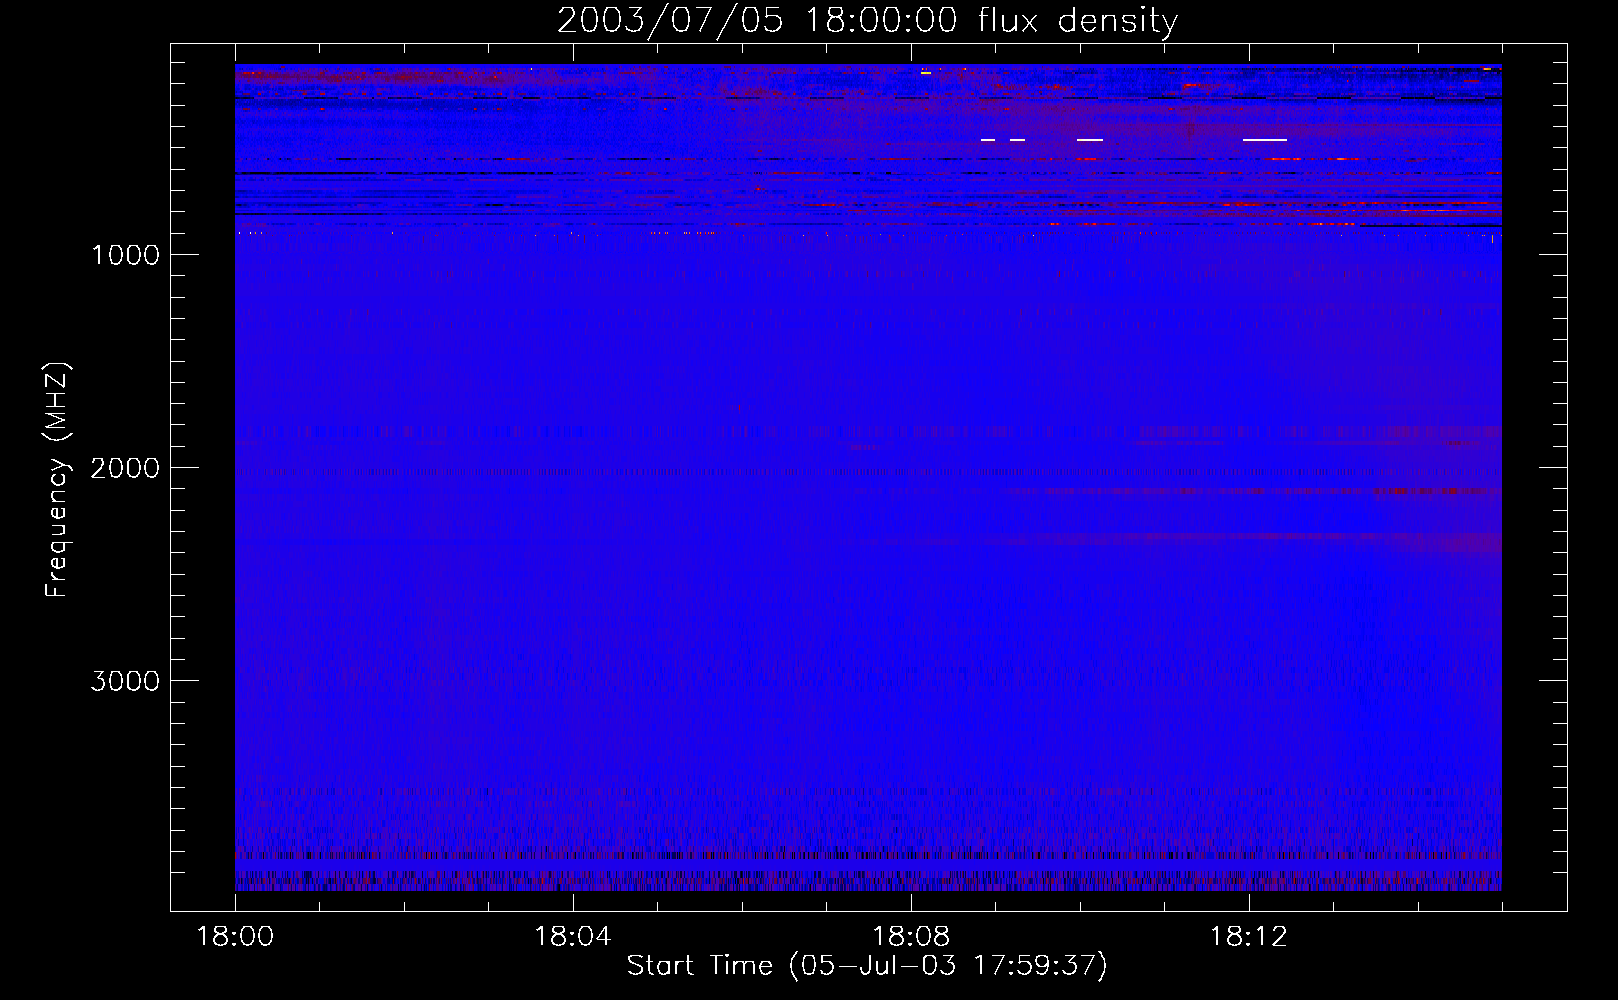Click the plot title '2003/07/05 18:00:00 flux density'
This screenshot has height=1000, width=1618.
click(867, 21)
